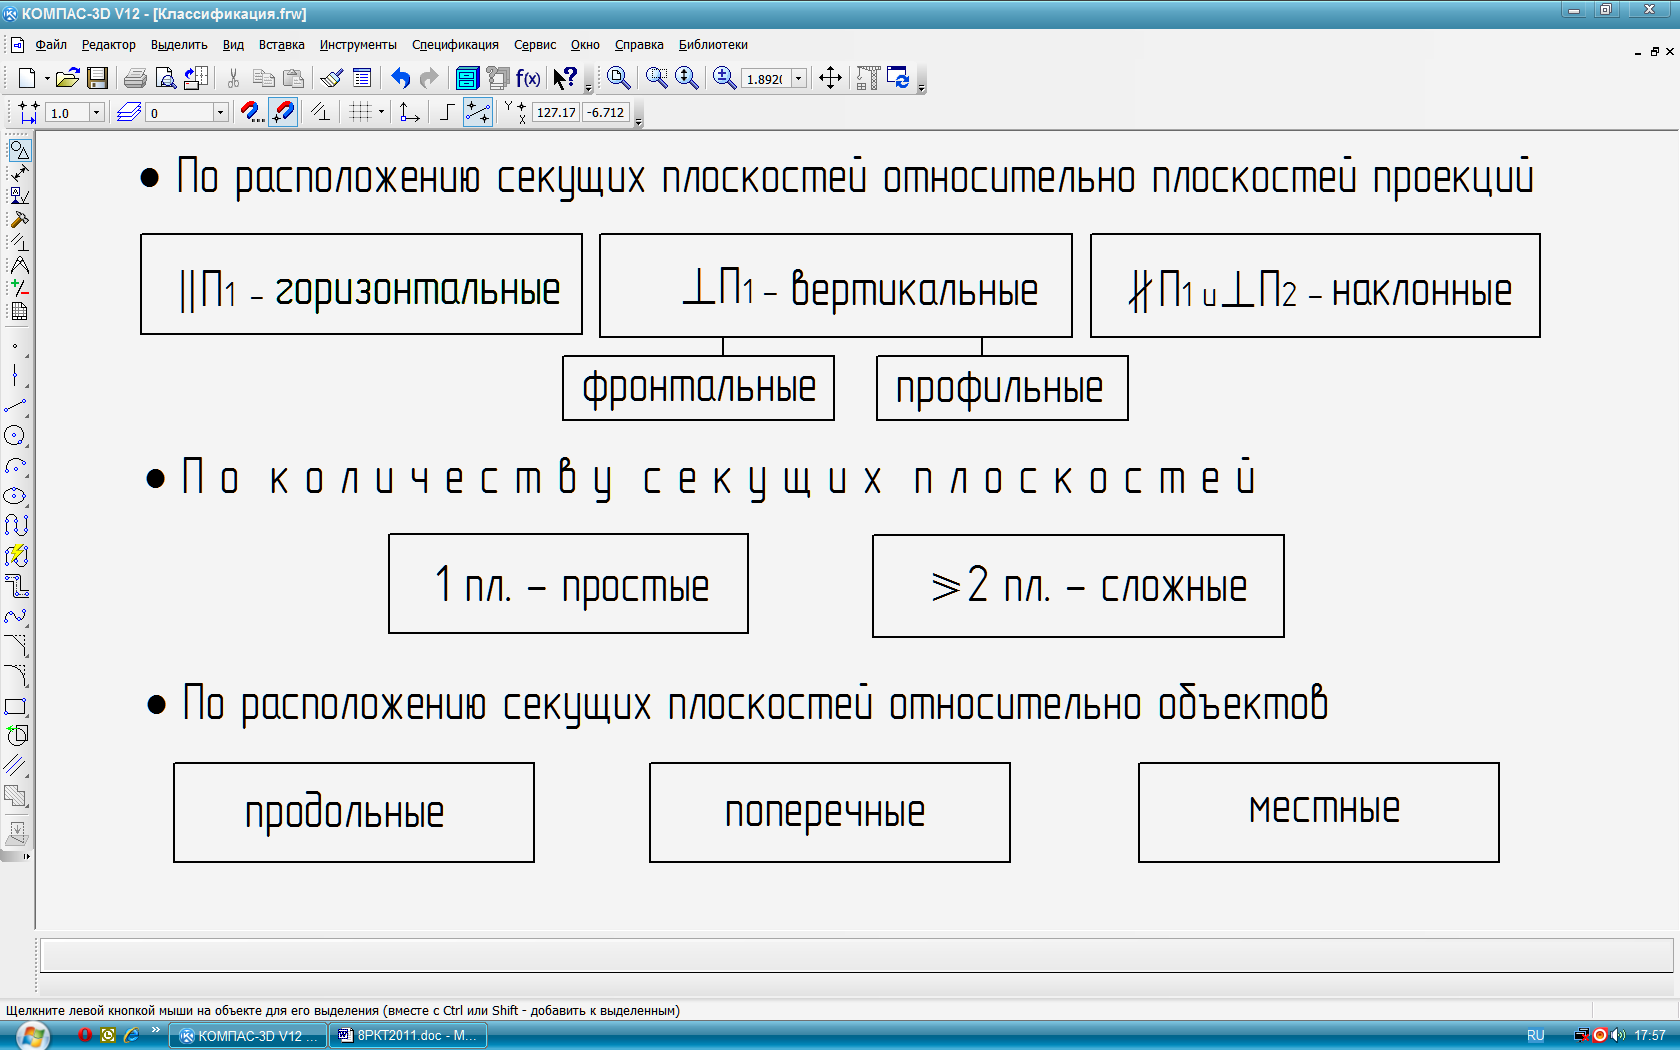Select the Ellipse tool

(15, 496)
